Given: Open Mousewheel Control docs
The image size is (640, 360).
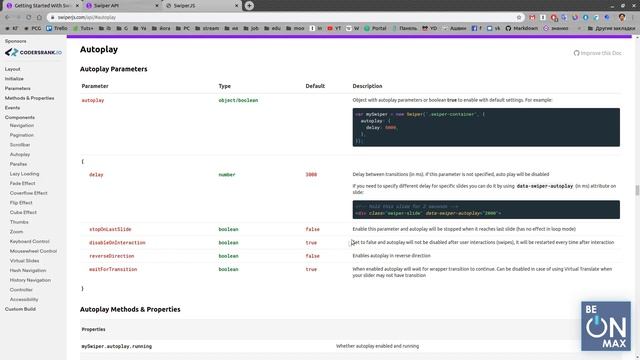Looking at the screenshot, I should tap(33, 251).
